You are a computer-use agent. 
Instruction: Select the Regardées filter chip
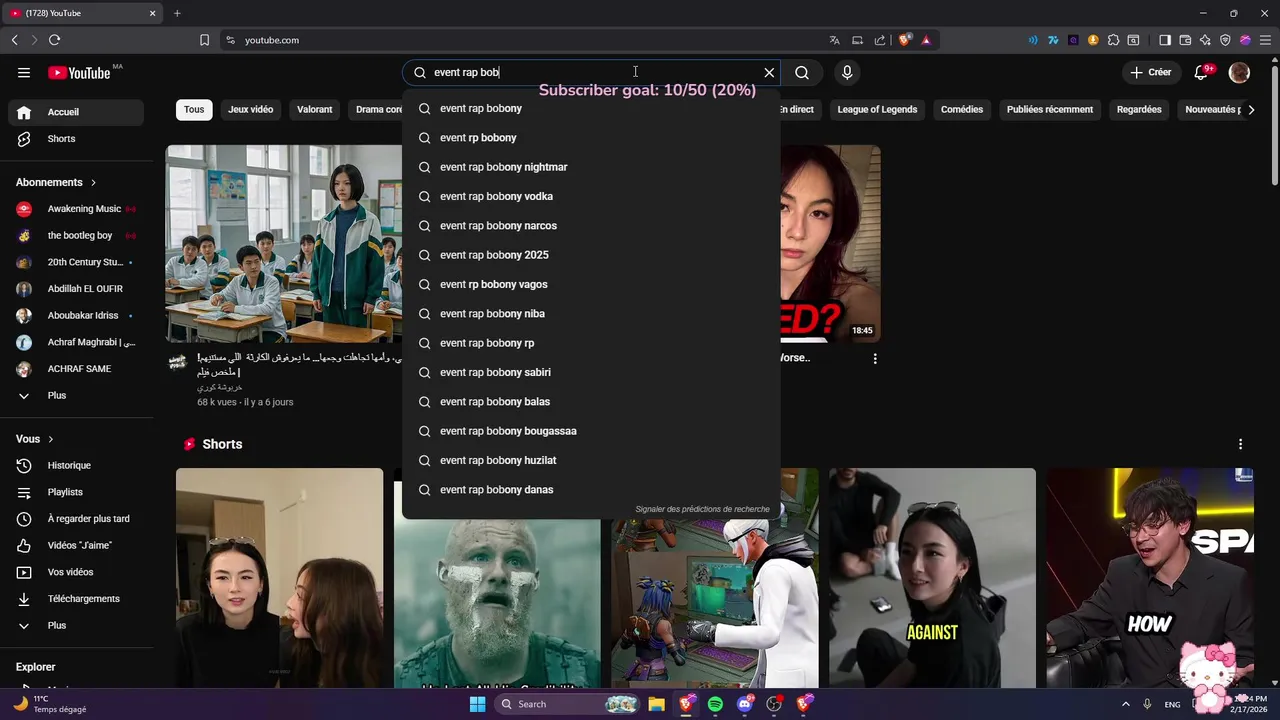1139,109
